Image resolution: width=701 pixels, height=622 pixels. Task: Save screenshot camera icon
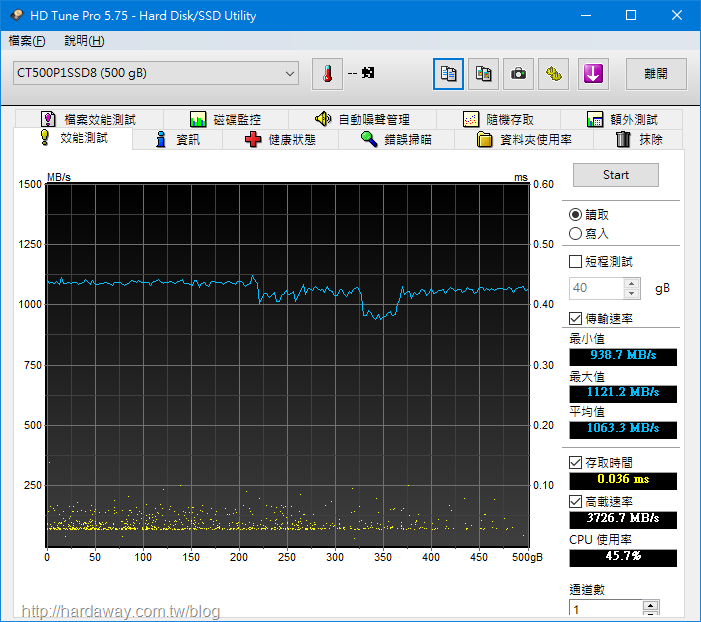tap(518, 74)
